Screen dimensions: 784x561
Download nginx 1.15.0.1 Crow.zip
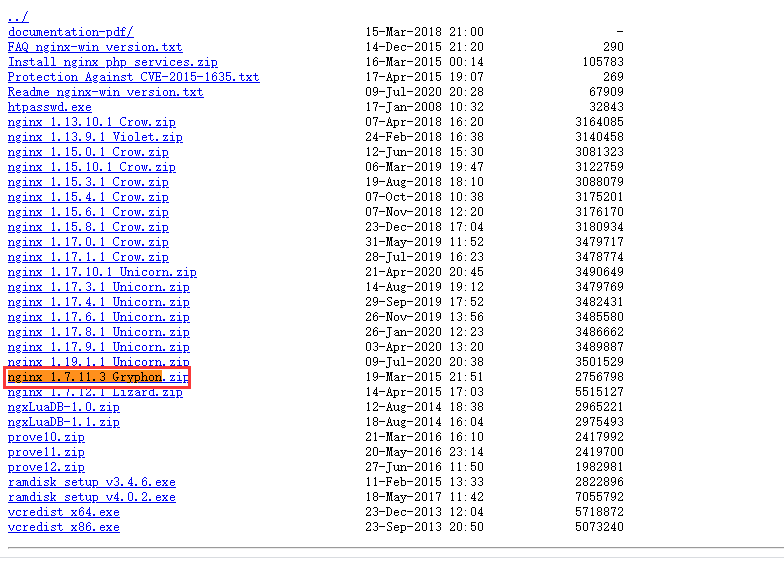coord(88,152)
